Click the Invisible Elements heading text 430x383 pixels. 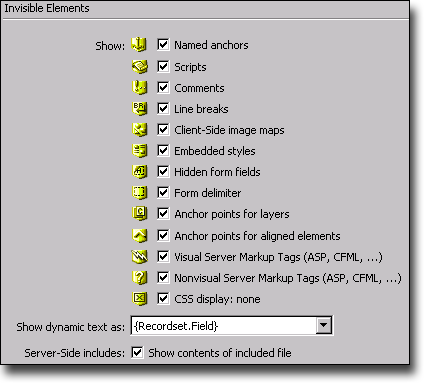point(47,8)
